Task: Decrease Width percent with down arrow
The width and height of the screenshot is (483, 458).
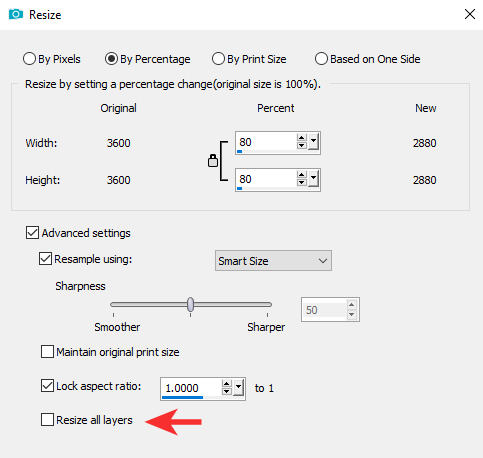Action: pos(301,145)
